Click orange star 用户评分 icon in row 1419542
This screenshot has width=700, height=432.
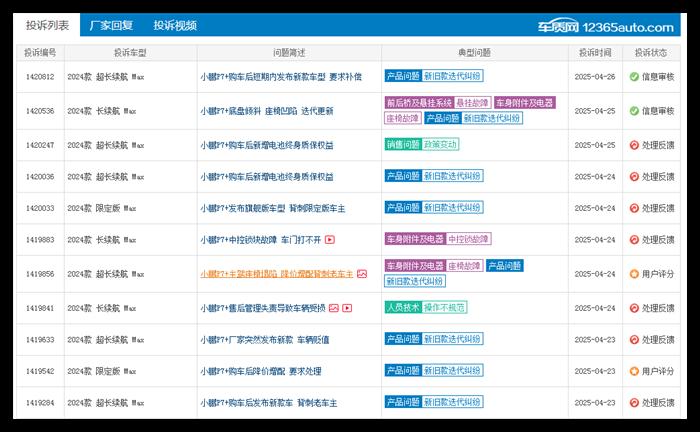[x=634, y=371]
